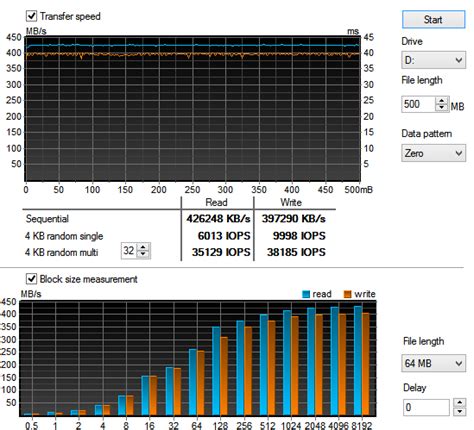Screen dimensions: 474x430
Task: Click the orange write bar for block size 128
Action: (224, 376)
